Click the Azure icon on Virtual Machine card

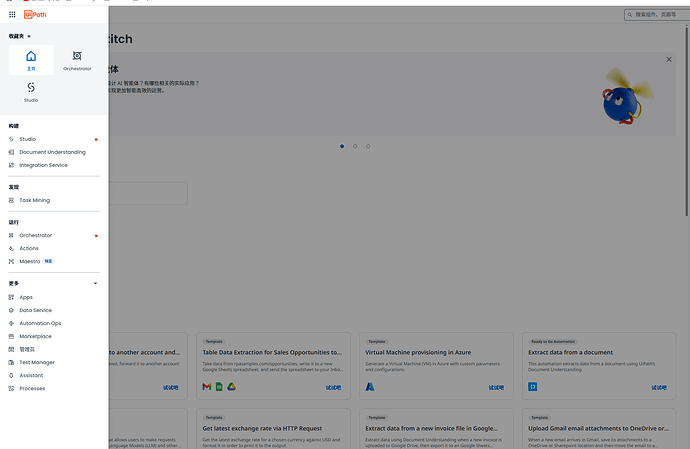click(x=370, y=386)
